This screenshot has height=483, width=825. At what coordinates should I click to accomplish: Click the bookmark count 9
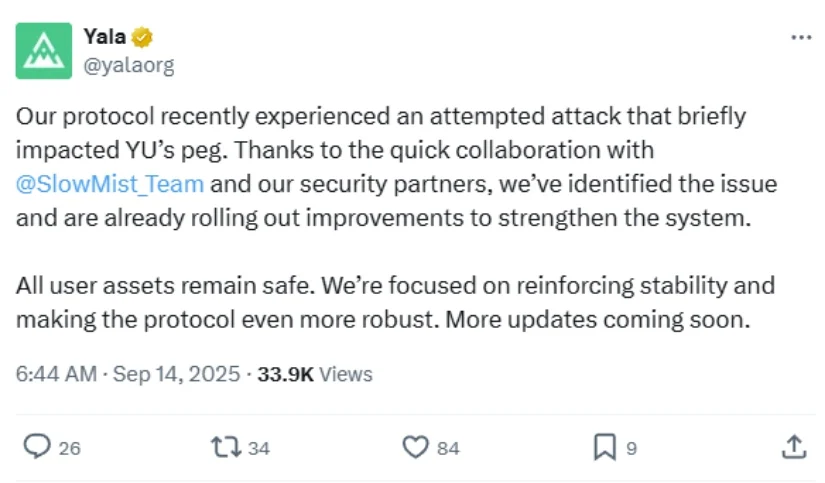[631, 448]
